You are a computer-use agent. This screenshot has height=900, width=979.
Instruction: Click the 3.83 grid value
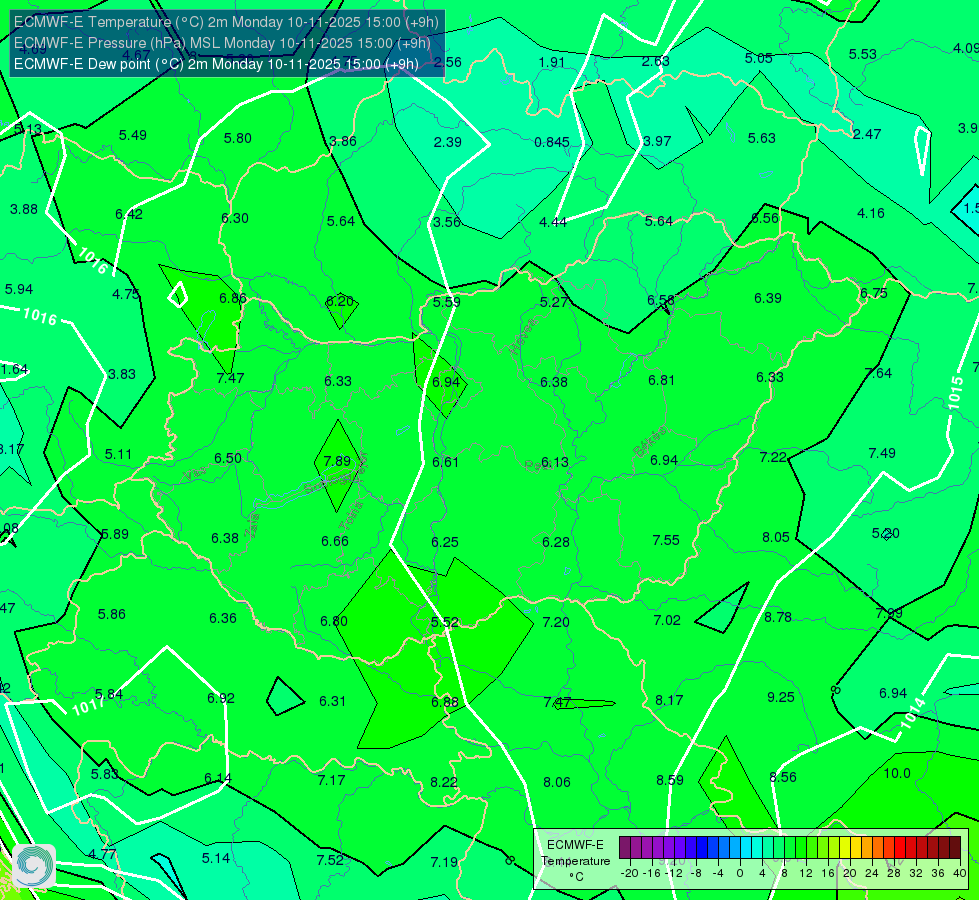(x=122, y=375)
